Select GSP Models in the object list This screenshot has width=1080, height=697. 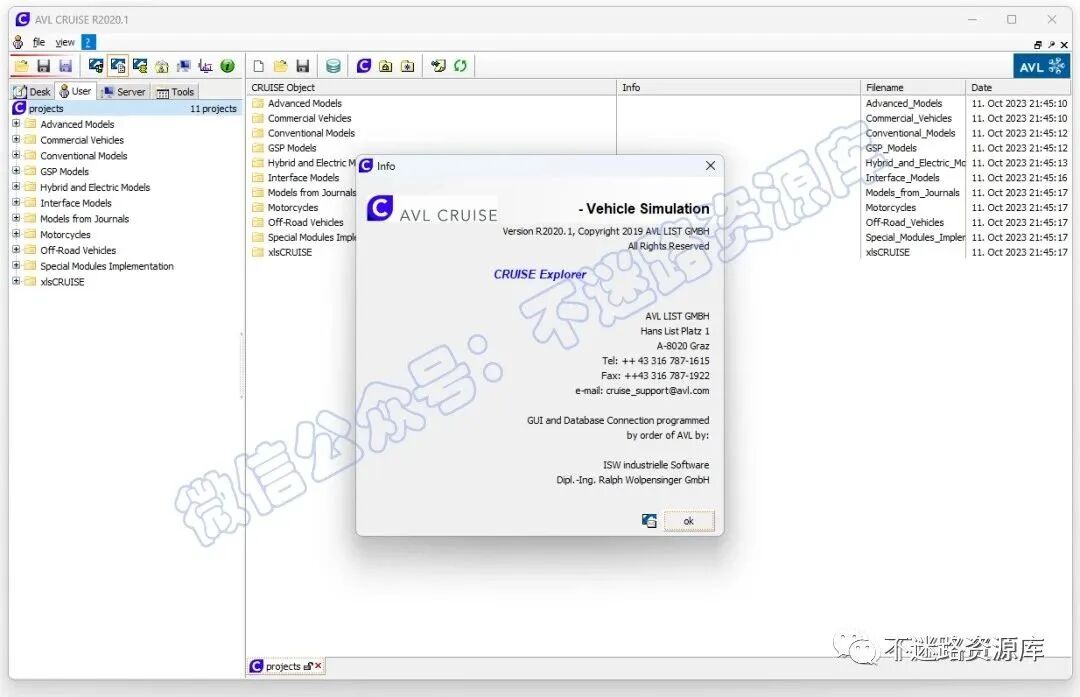tap(292, 148)
